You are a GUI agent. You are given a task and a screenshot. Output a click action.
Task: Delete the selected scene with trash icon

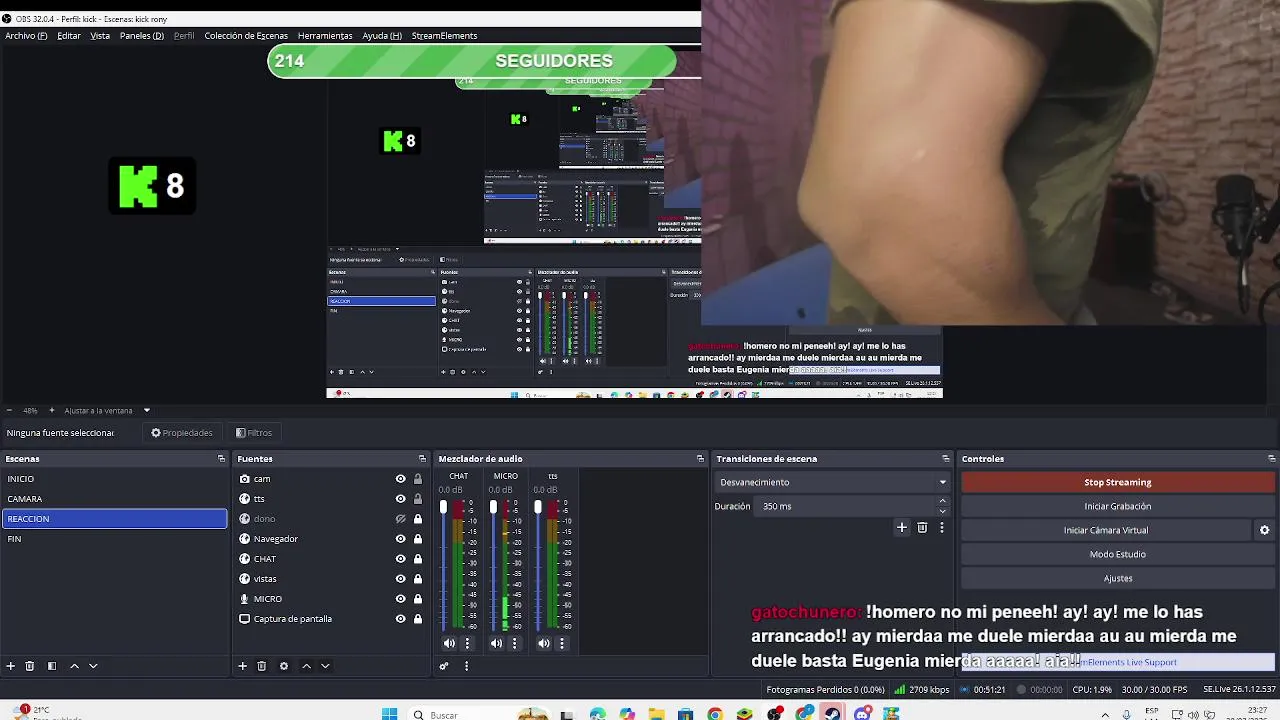click(30, 666)
